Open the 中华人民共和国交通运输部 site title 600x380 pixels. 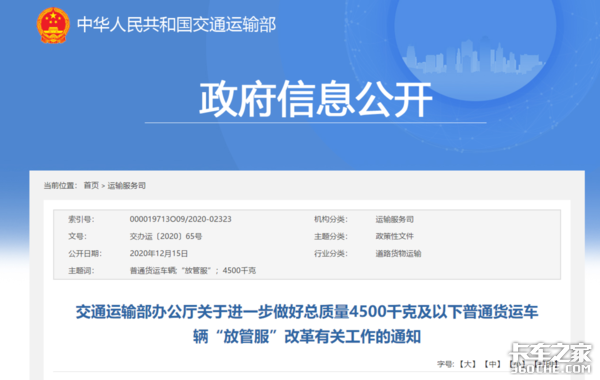(176, 25)
